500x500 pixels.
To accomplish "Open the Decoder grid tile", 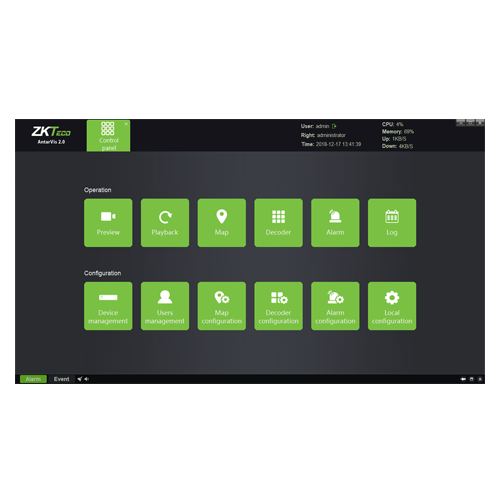I will 278,223.
